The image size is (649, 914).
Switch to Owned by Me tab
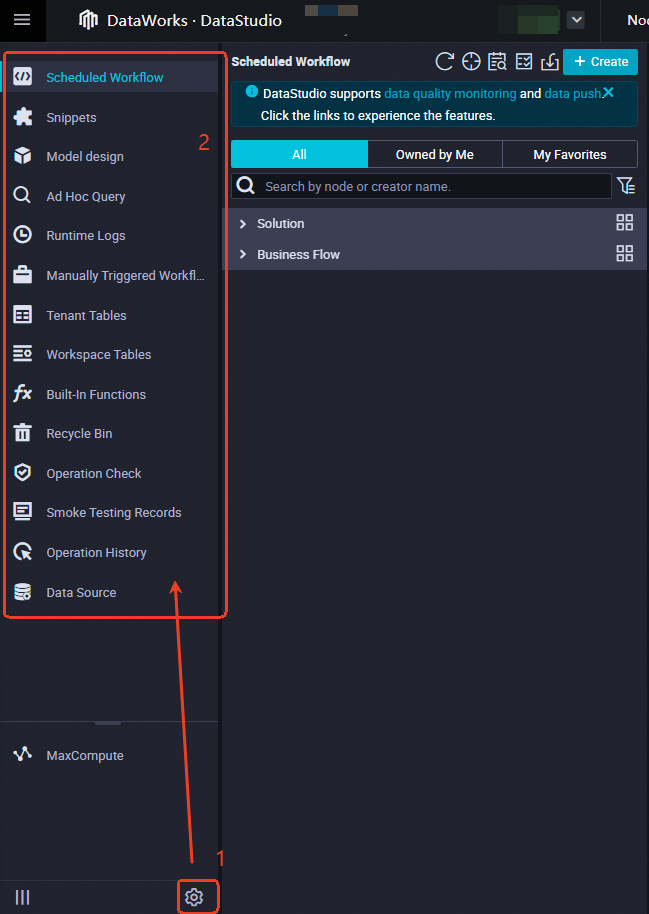434,154
